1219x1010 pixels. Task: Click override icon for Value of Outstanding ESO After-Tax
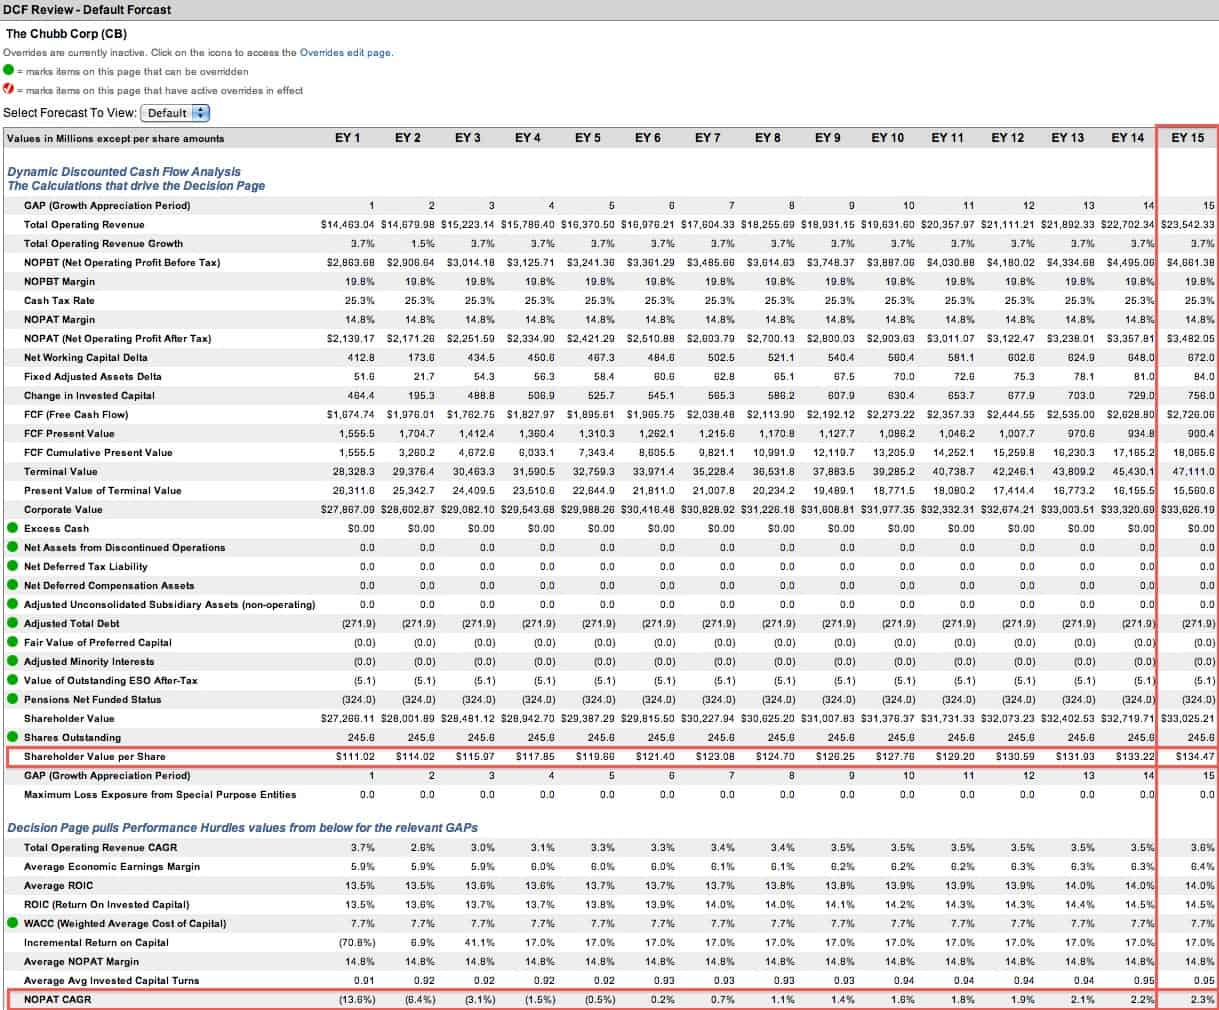[x=12, y=680]
